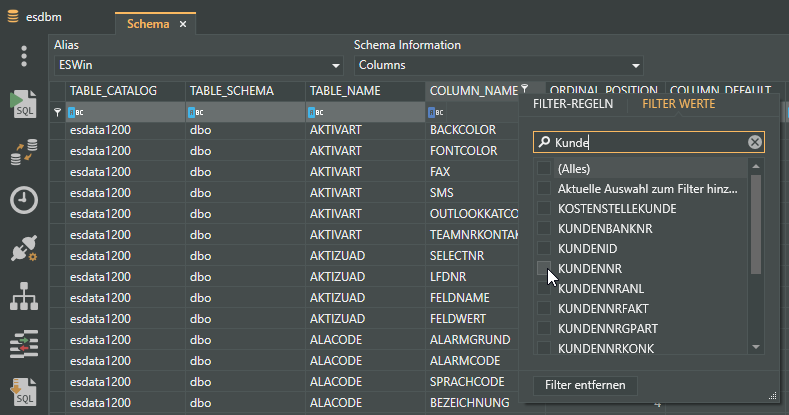
Task: Clear the Kunde search text
Action: click(x=754, y=142)
